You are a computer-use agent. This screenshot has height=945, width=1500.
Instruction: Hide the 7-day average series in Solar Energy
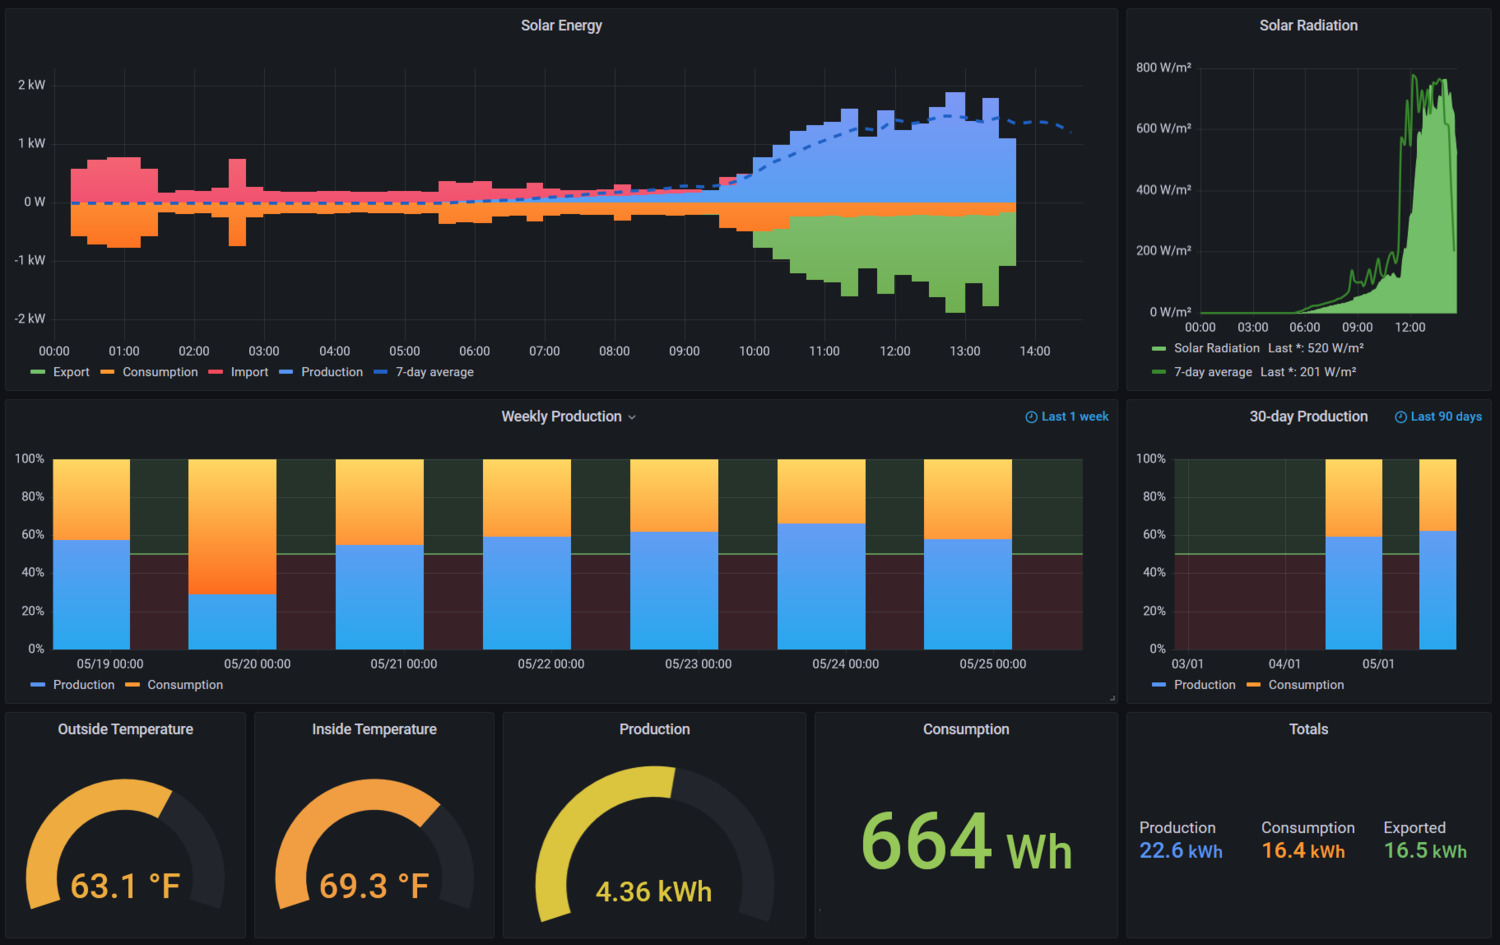[434, 372]
